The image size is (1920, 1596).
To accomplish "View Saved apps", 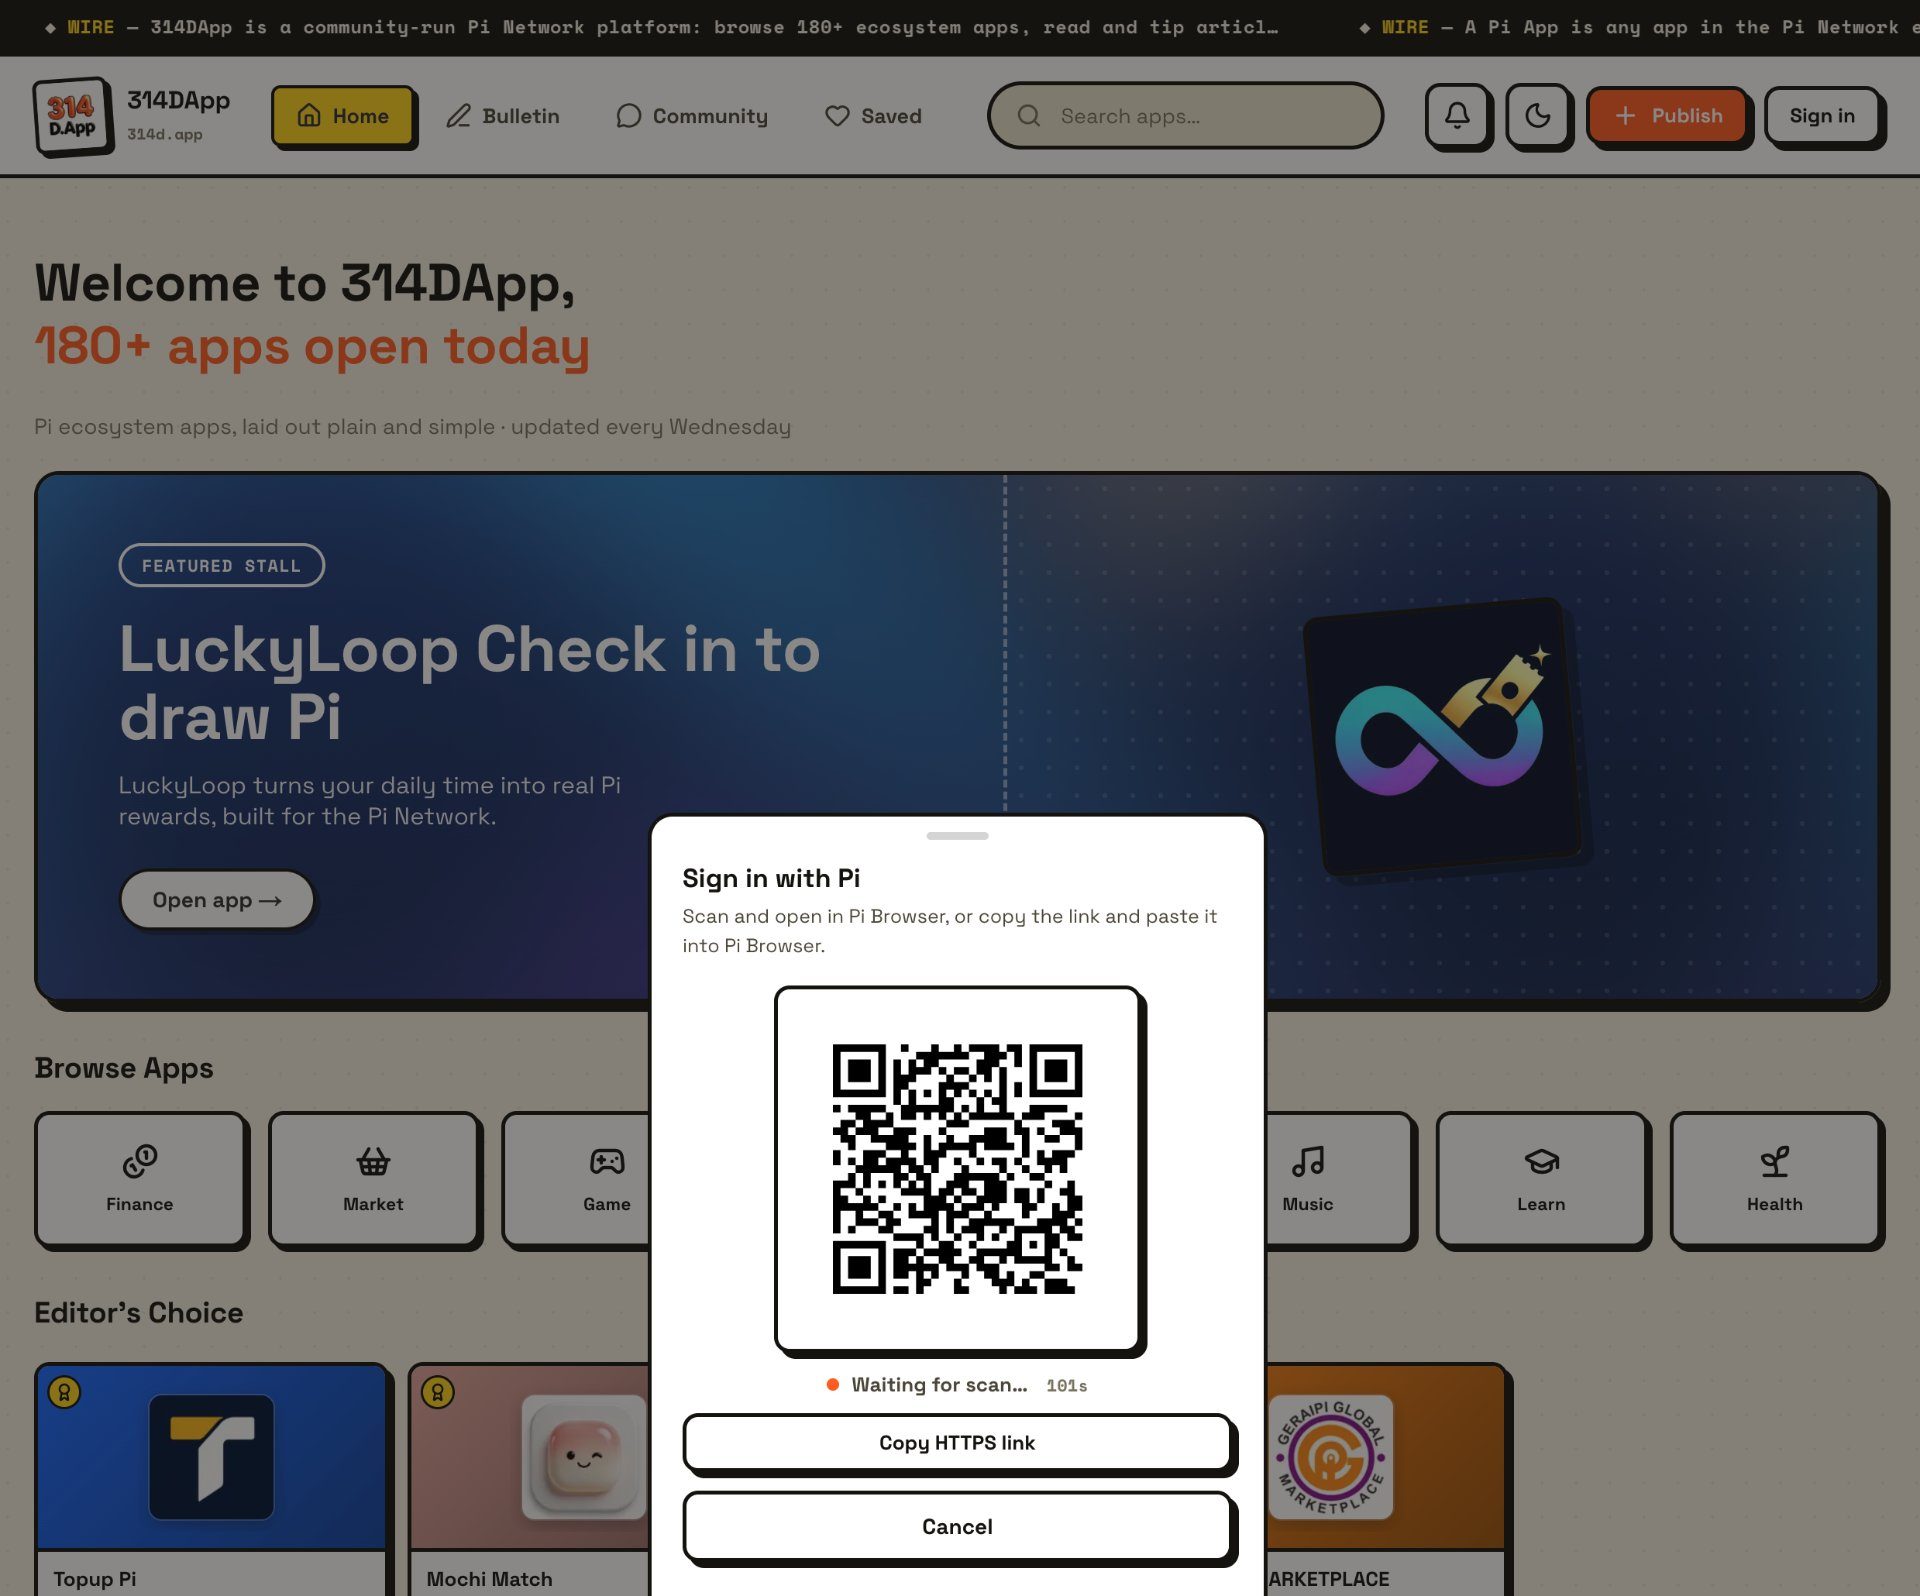I will click(x=874, y=116).
